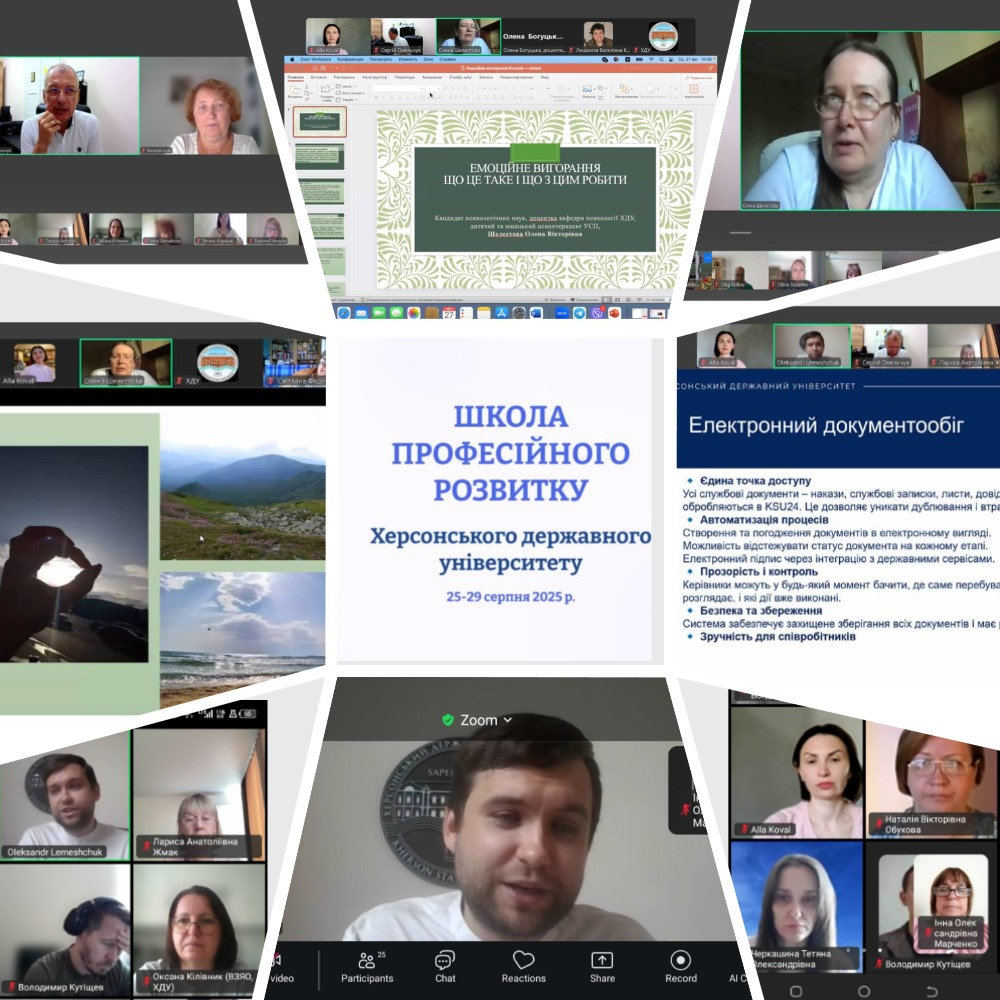Open Telegram from the macOS dock
Screen dimensions: 1000x1000
579,312
